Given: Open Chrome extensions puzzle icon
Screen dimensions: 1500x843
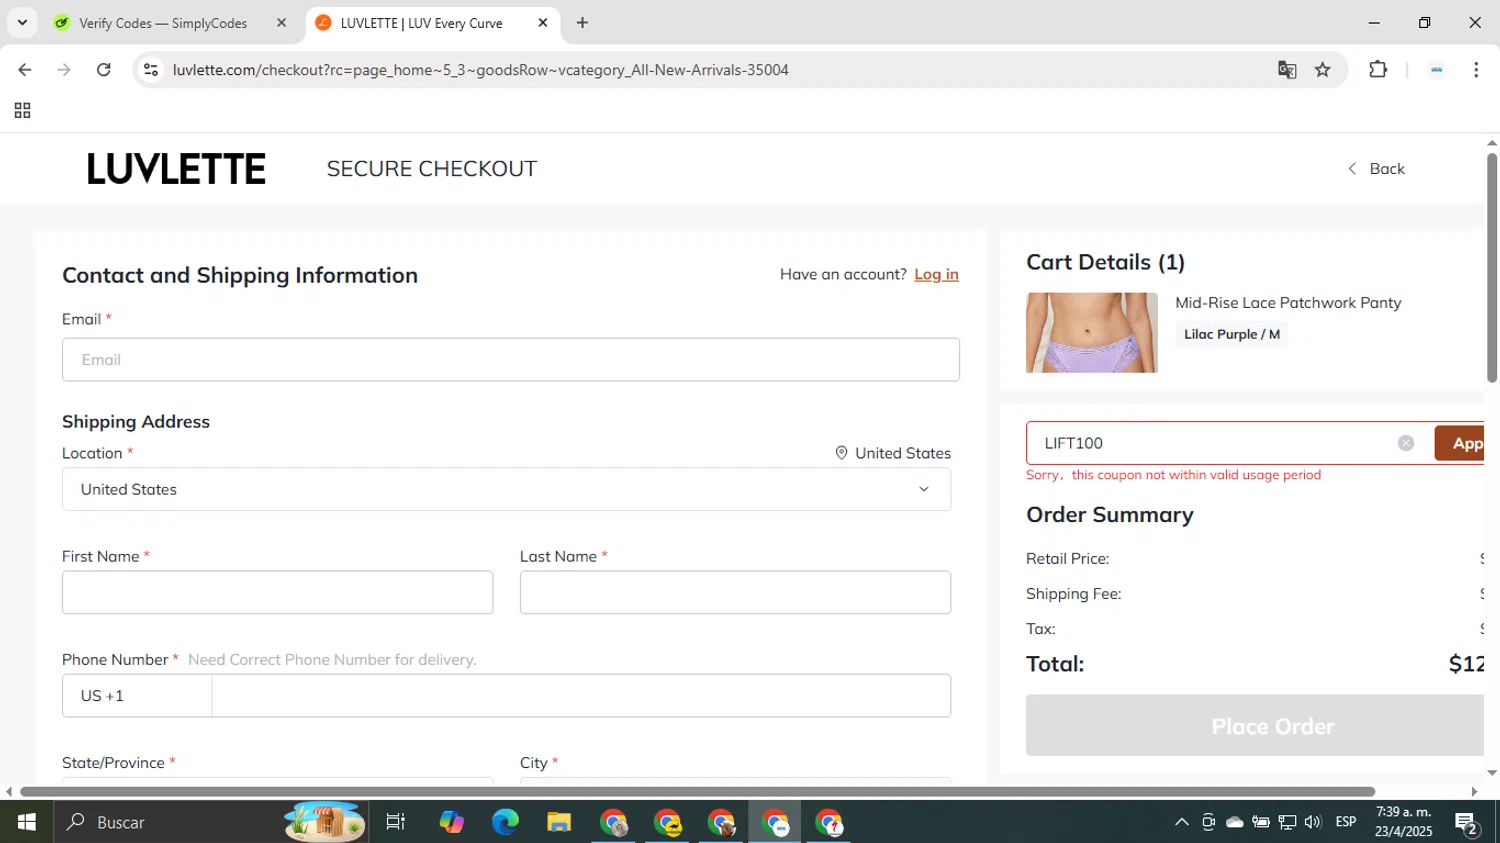Looking at the screenshot, I should [1378, 70].
